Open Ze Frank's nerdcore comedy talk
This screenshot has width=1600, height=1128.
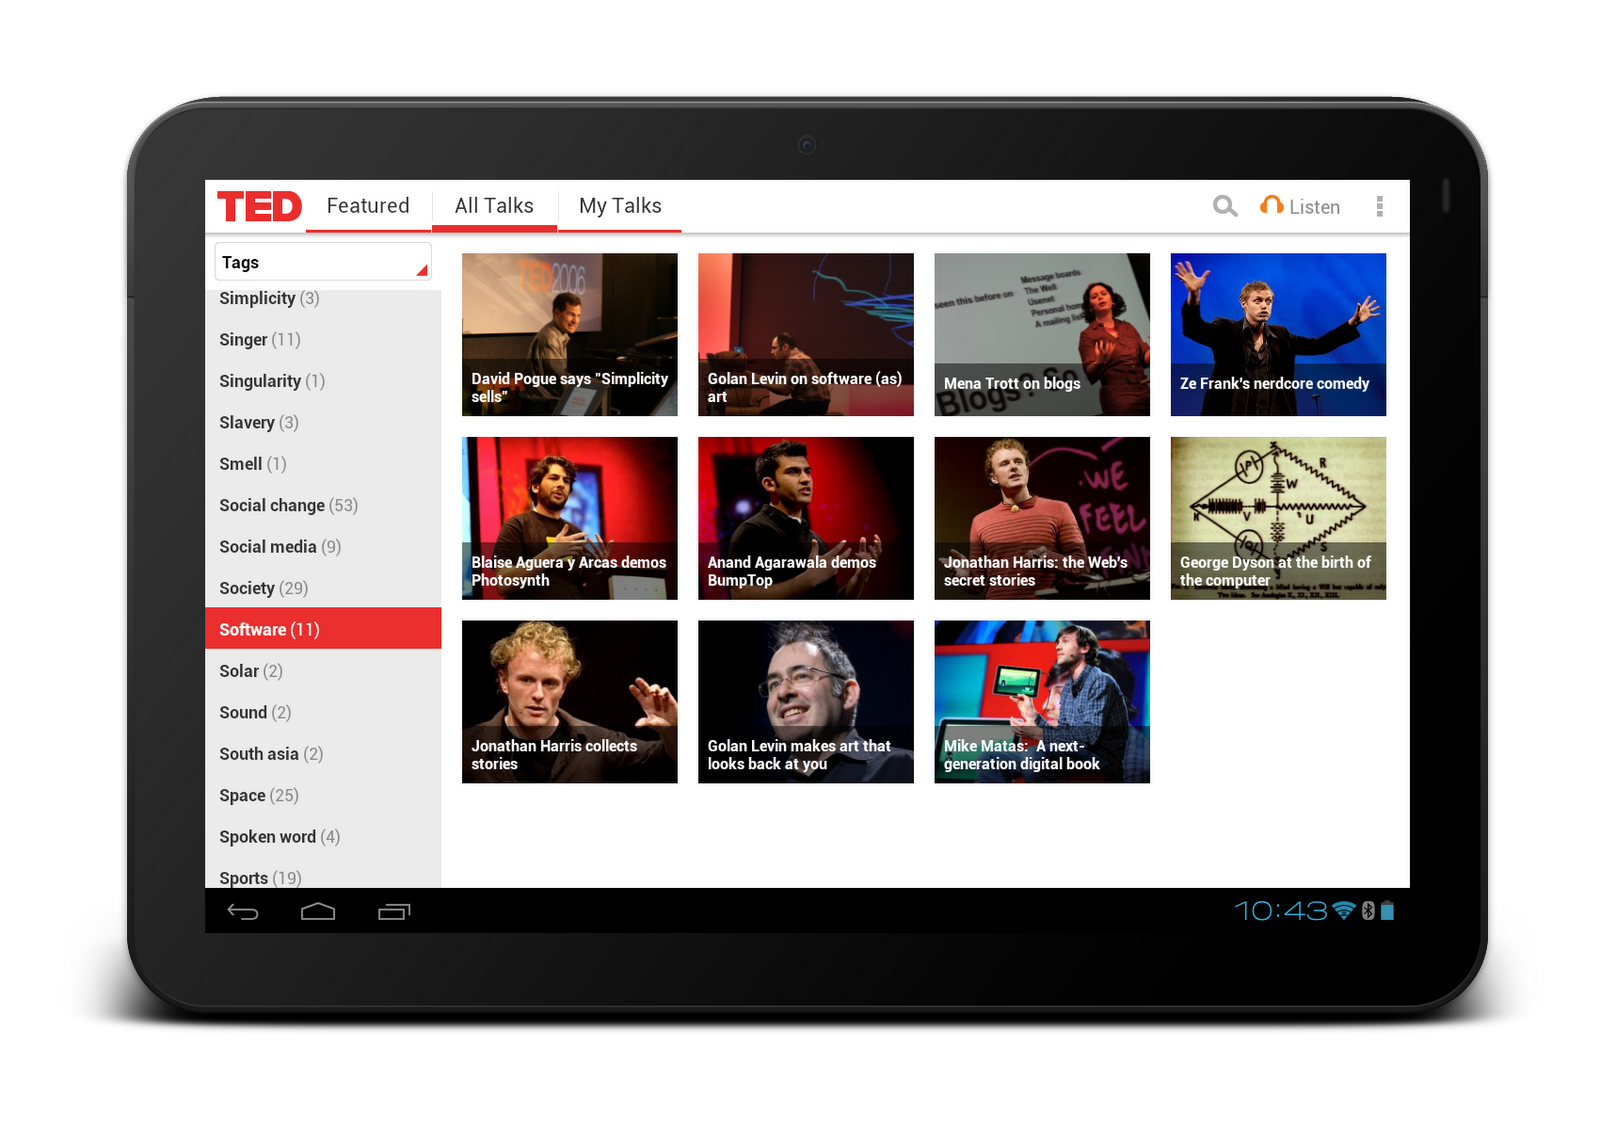point(1278,334)
